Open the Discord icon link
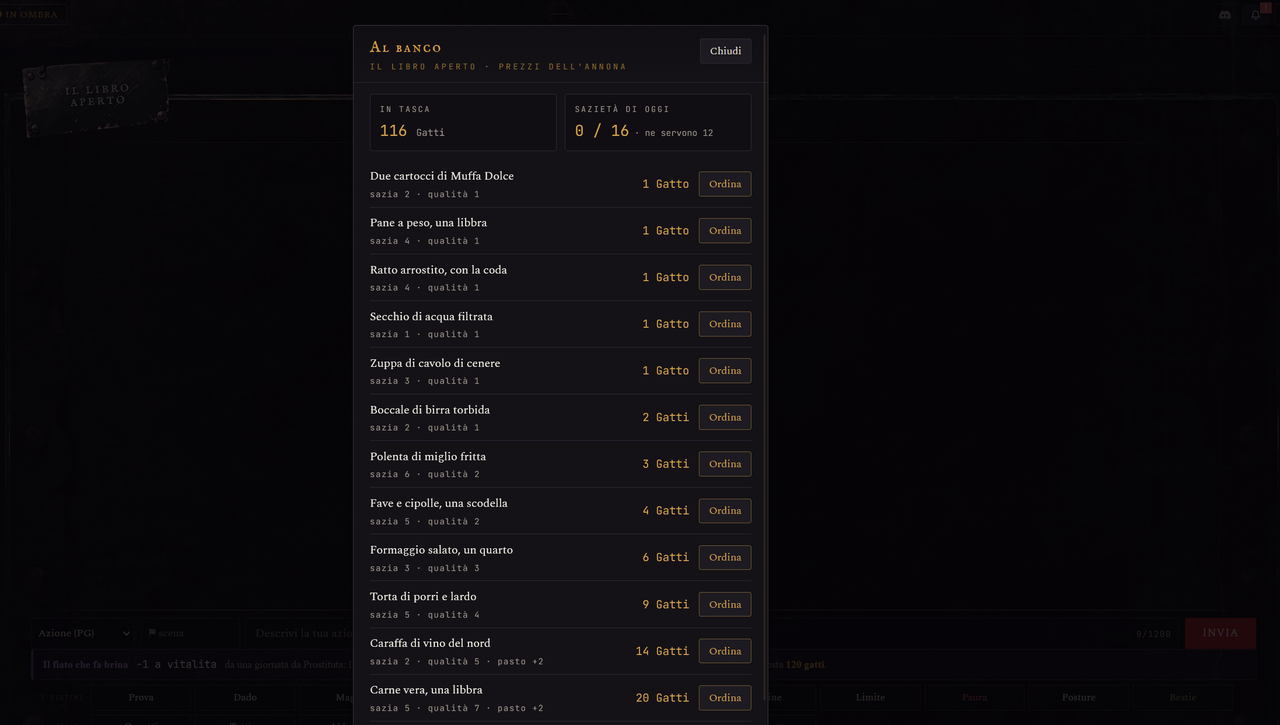This screenshot has width=1280, height=725. point(1225,15)
